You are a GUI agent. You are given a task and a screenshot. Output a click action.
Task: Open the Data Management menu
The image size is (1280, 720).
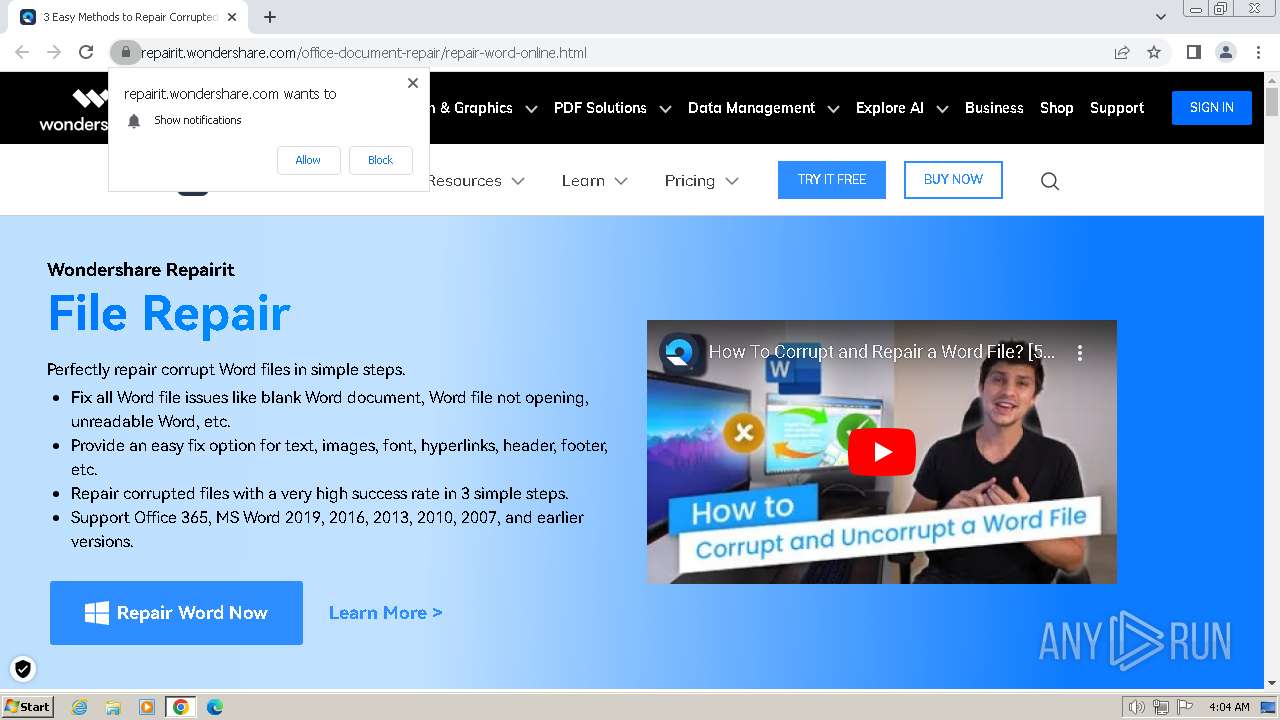(751, 108)
